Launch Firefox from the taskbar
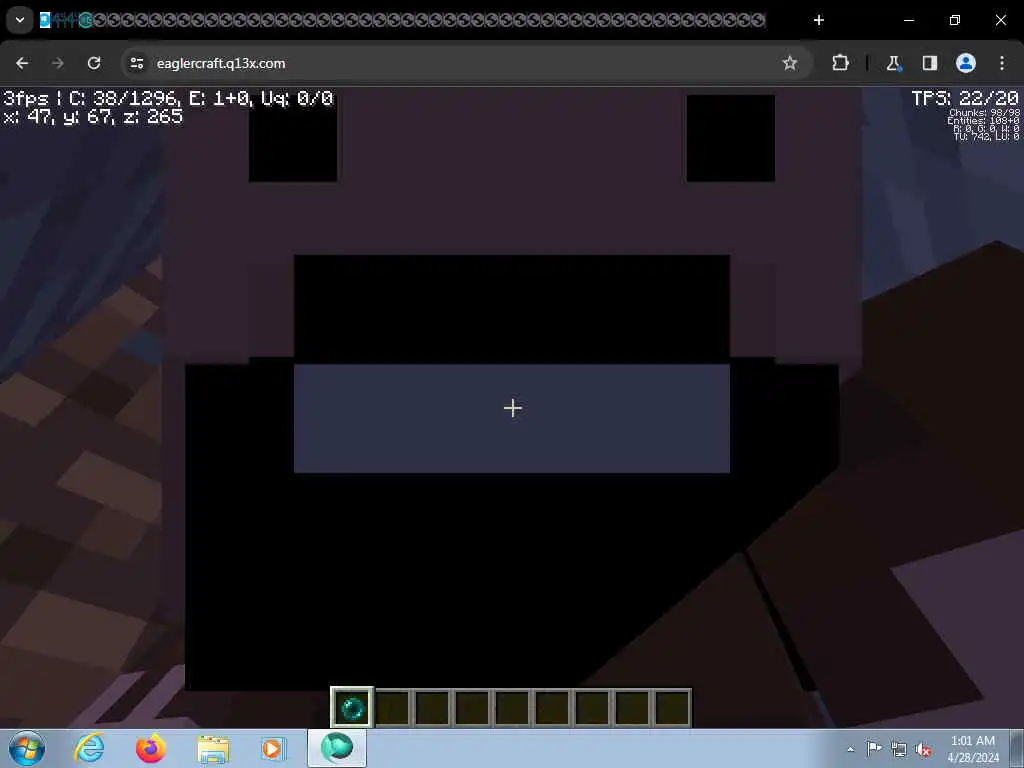 [150, 748]
